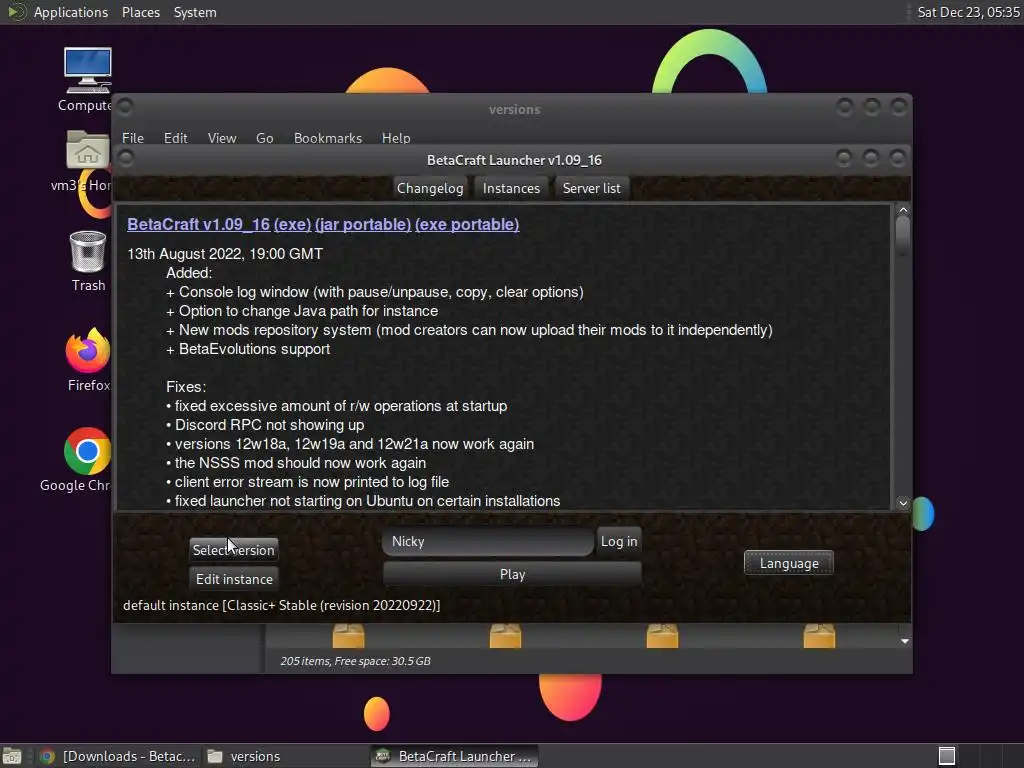Open File menu in versions window

(133, 138)
